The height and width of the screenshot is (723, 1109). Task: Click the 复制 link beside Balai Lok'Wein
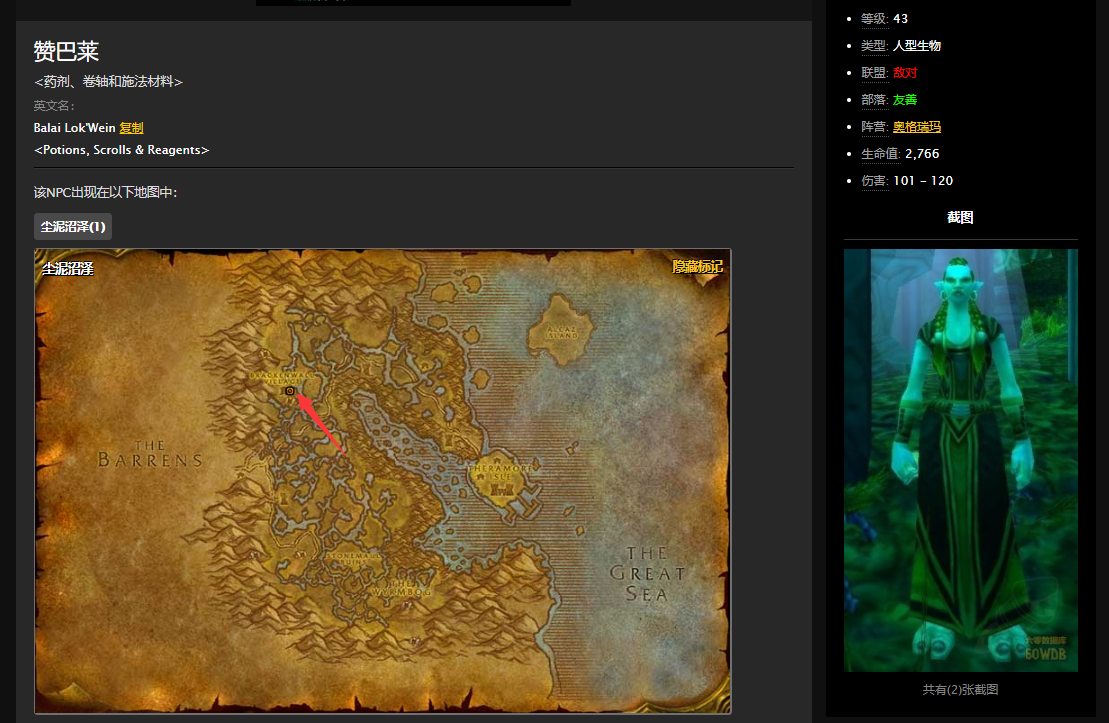(131, 128)
